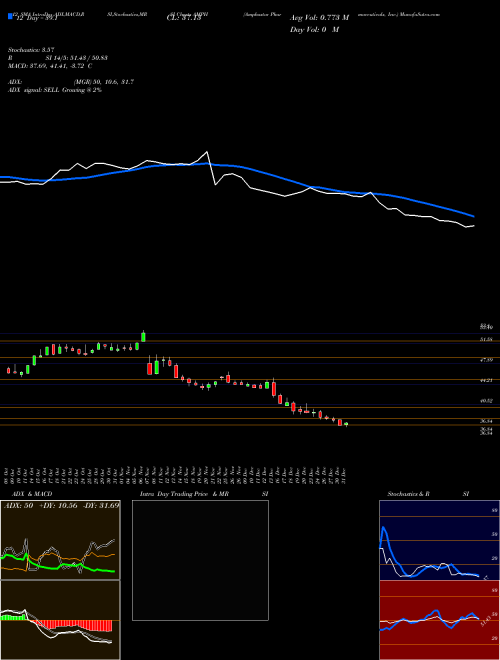Open the MunafaSutra.com source label

click(420, 14)
